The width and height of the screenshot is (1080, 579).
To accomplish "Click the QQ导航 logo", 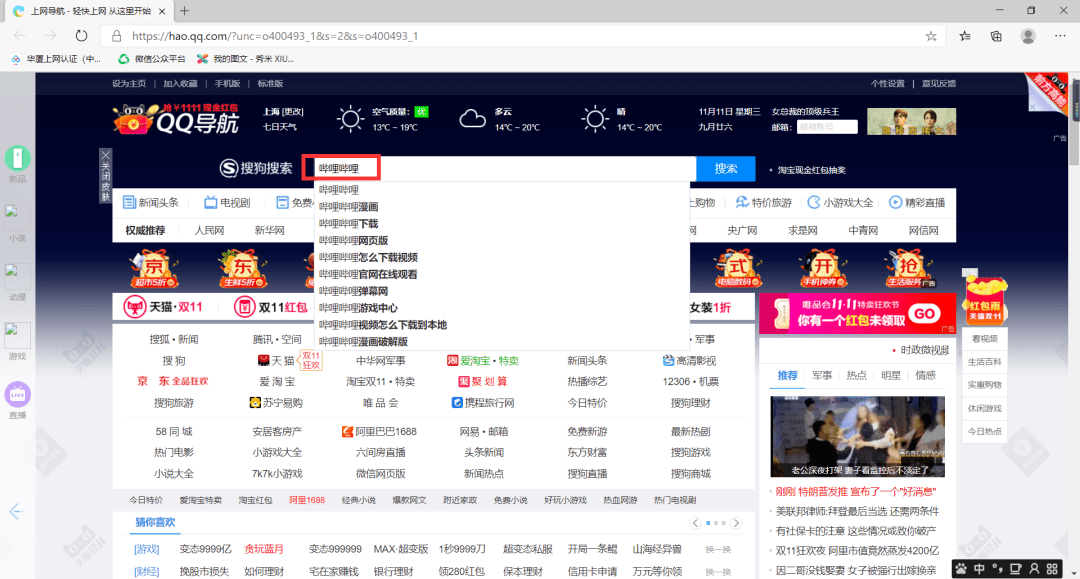I will (176, 118).
